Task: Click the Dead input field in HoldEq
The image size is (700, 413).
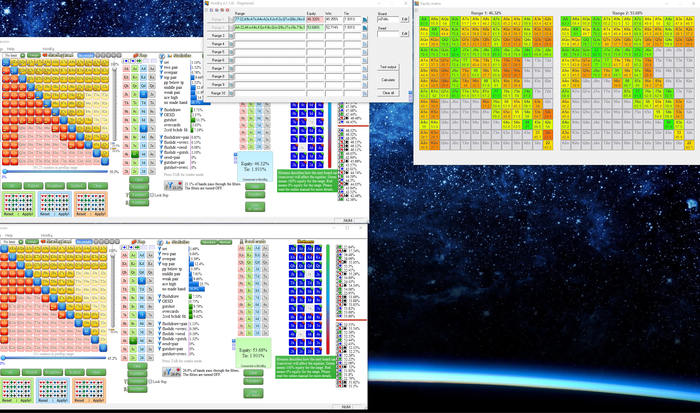Action: click(388, 33)
